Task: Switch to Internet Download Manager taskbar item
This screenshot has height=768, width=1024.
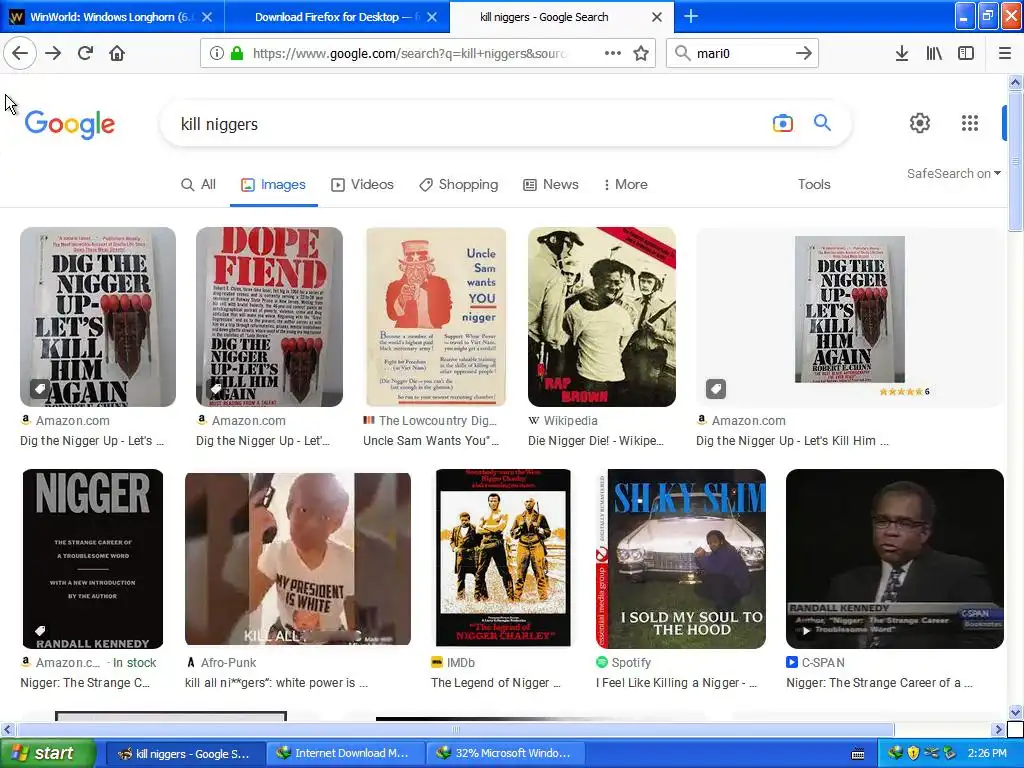Action: click(x=345, y=754)
